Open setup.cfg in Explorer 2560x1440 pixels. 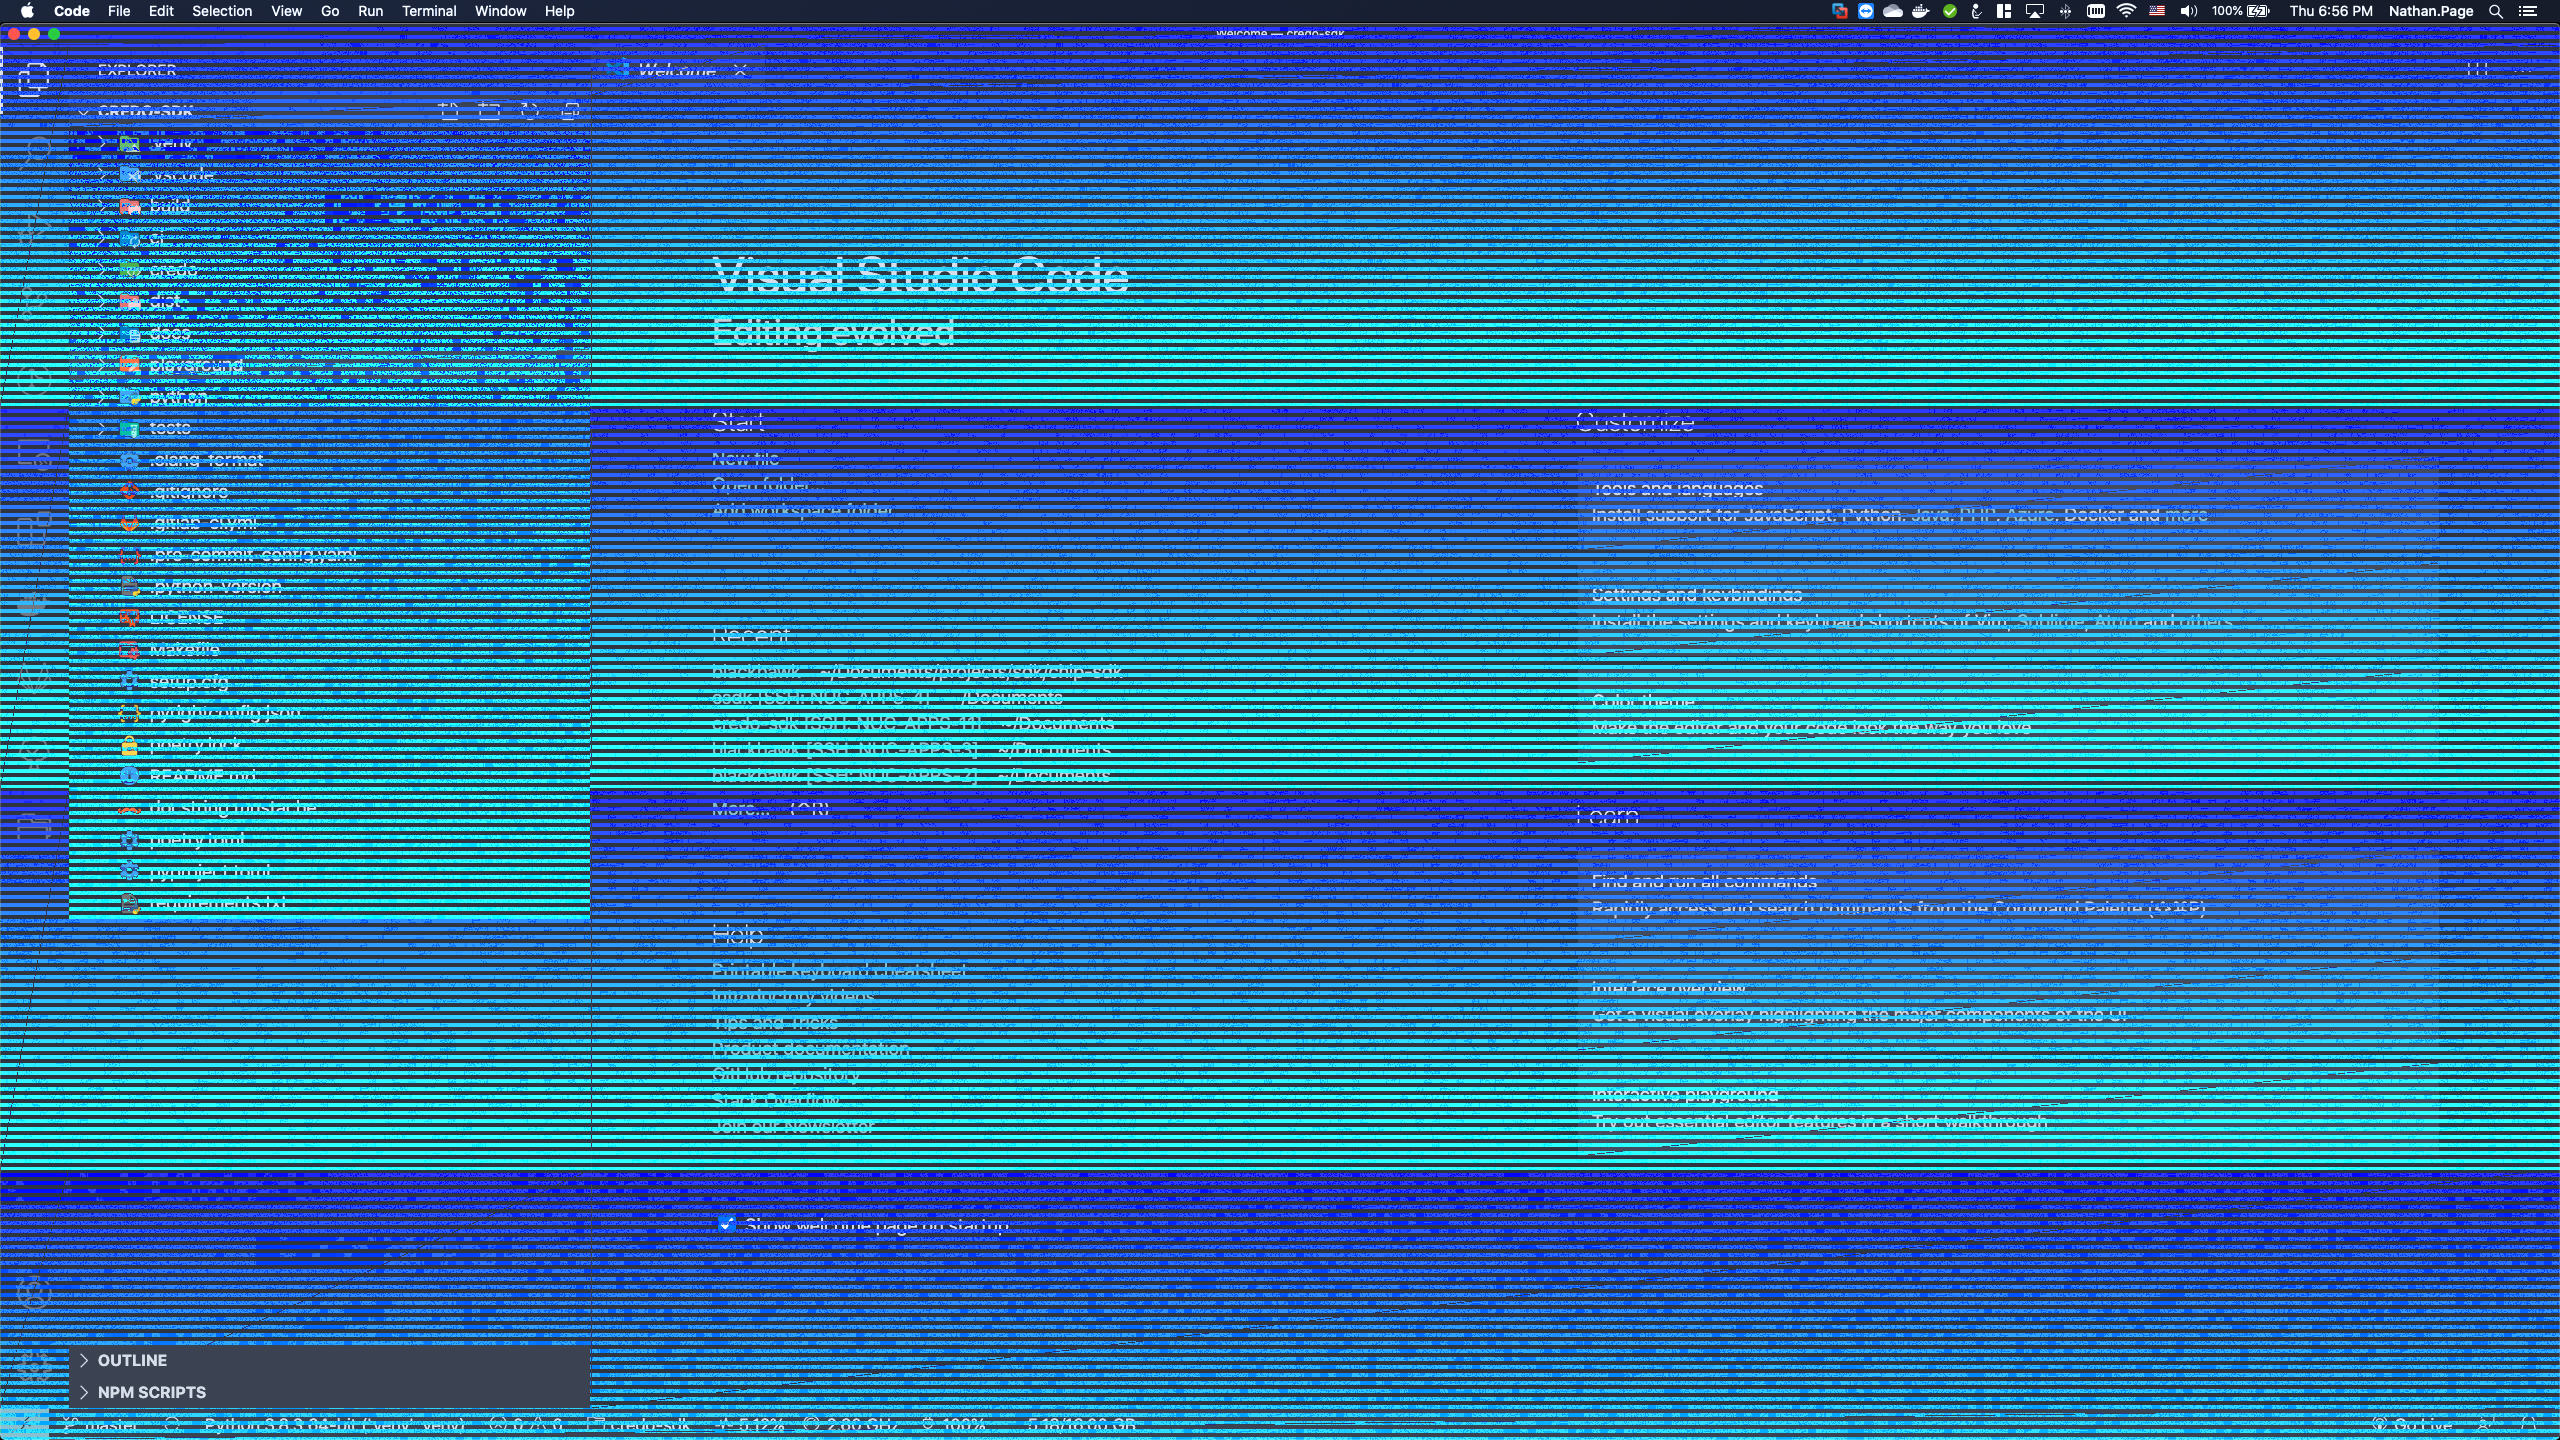(329, 682)
